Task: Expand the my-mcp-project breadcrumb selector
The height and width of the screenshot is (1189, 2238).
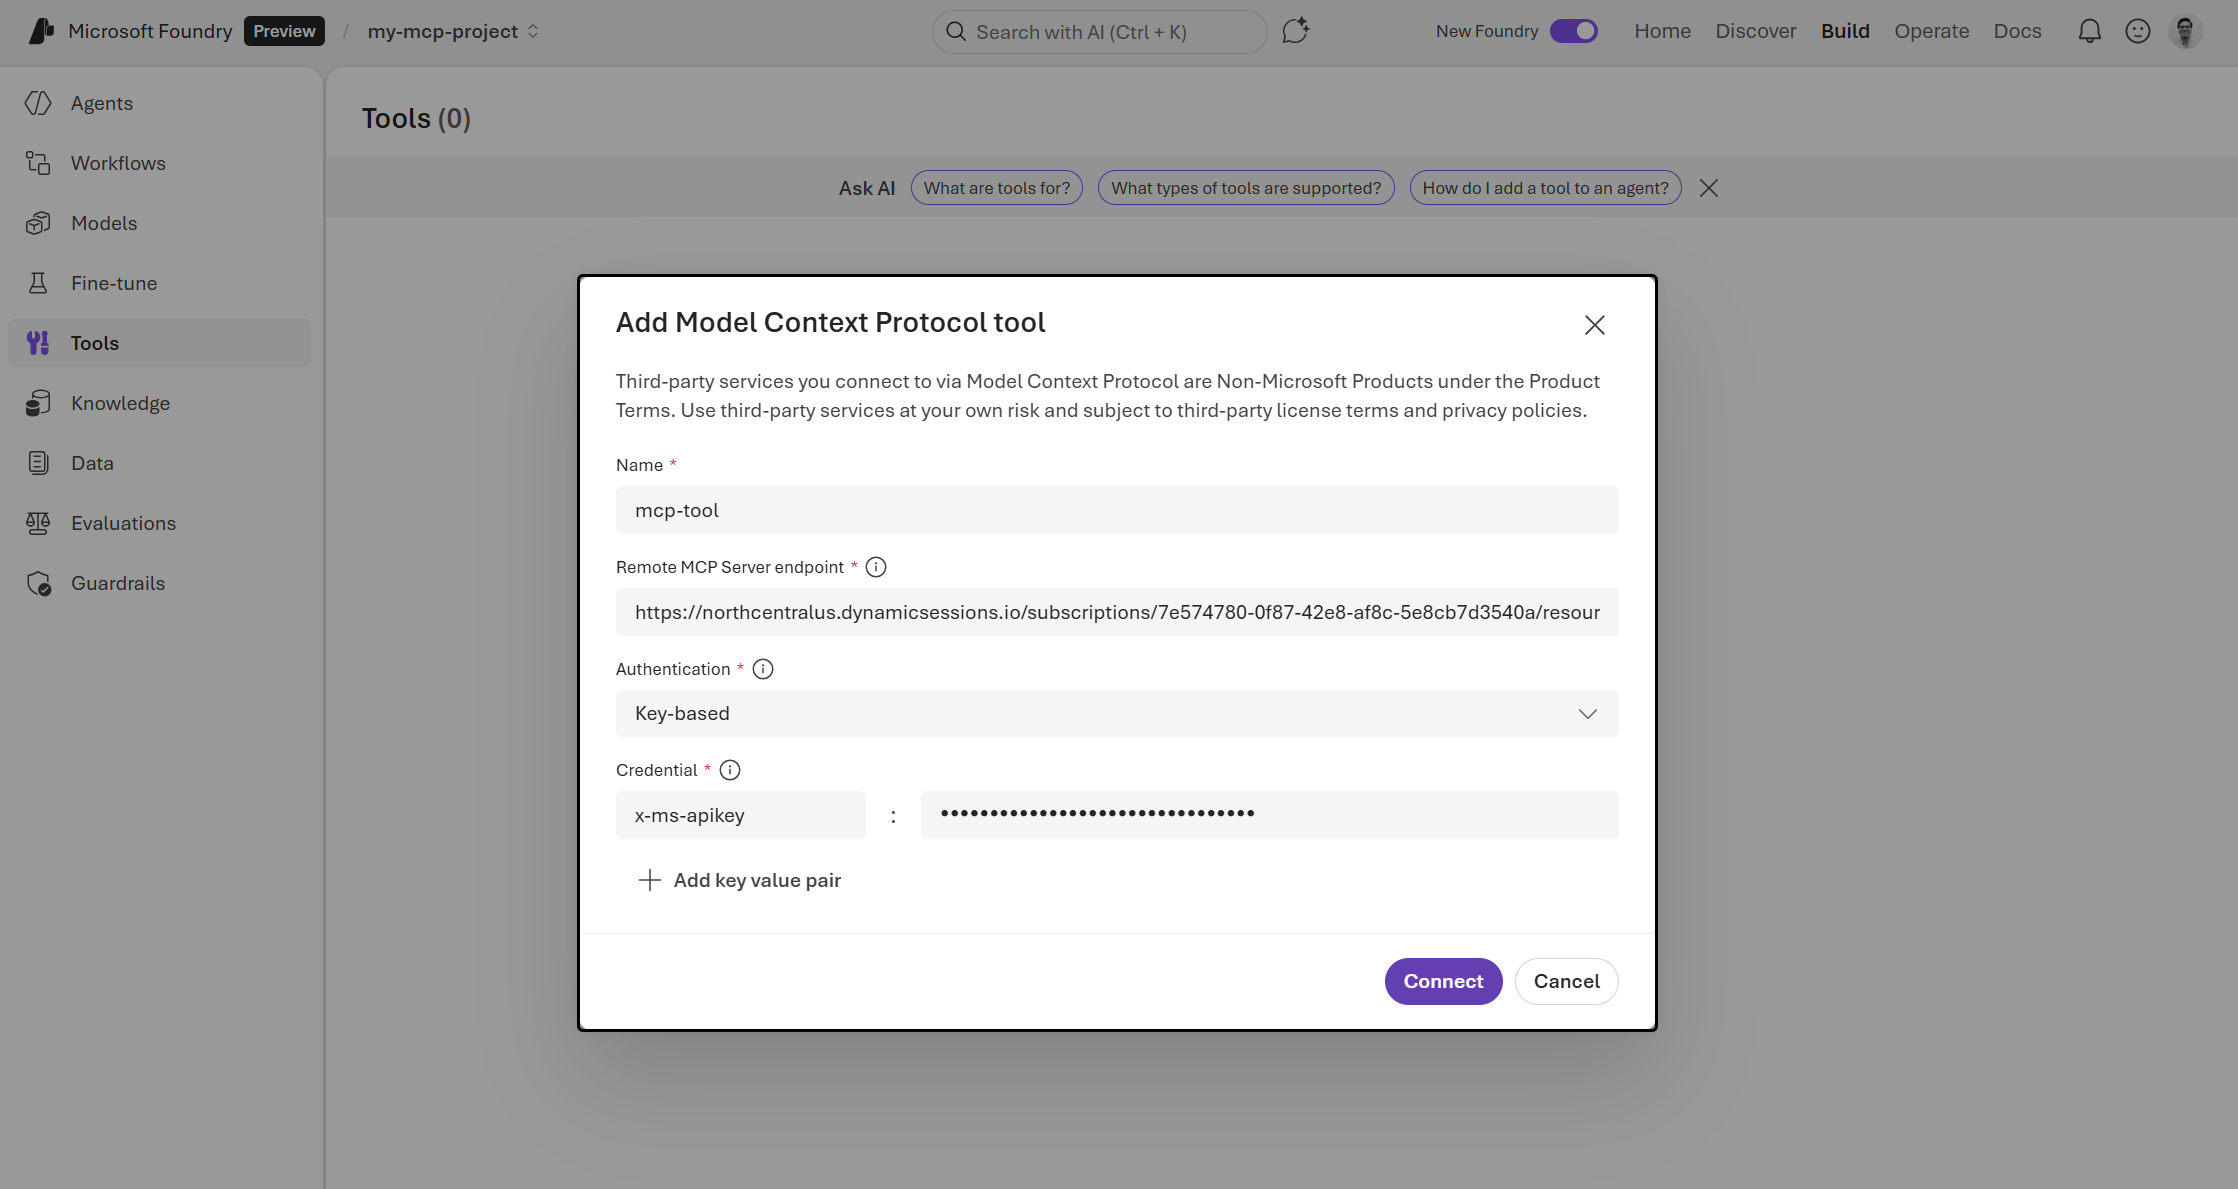Action: (535, 31)
